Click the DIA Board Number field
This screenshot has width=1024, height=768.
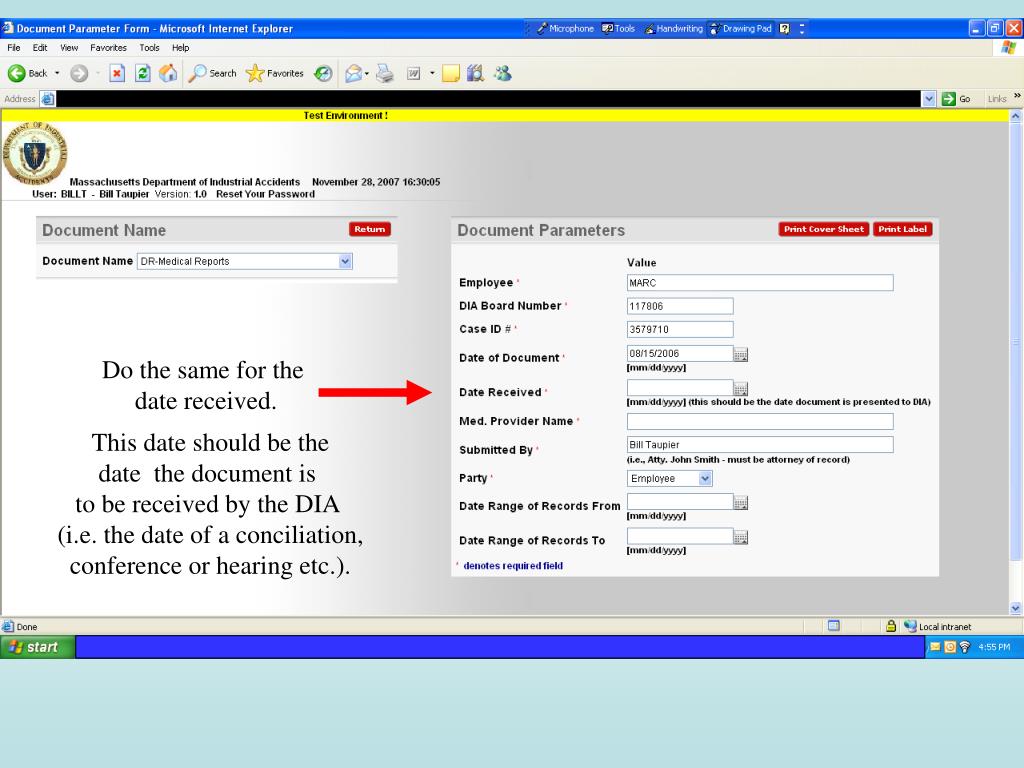680,306
